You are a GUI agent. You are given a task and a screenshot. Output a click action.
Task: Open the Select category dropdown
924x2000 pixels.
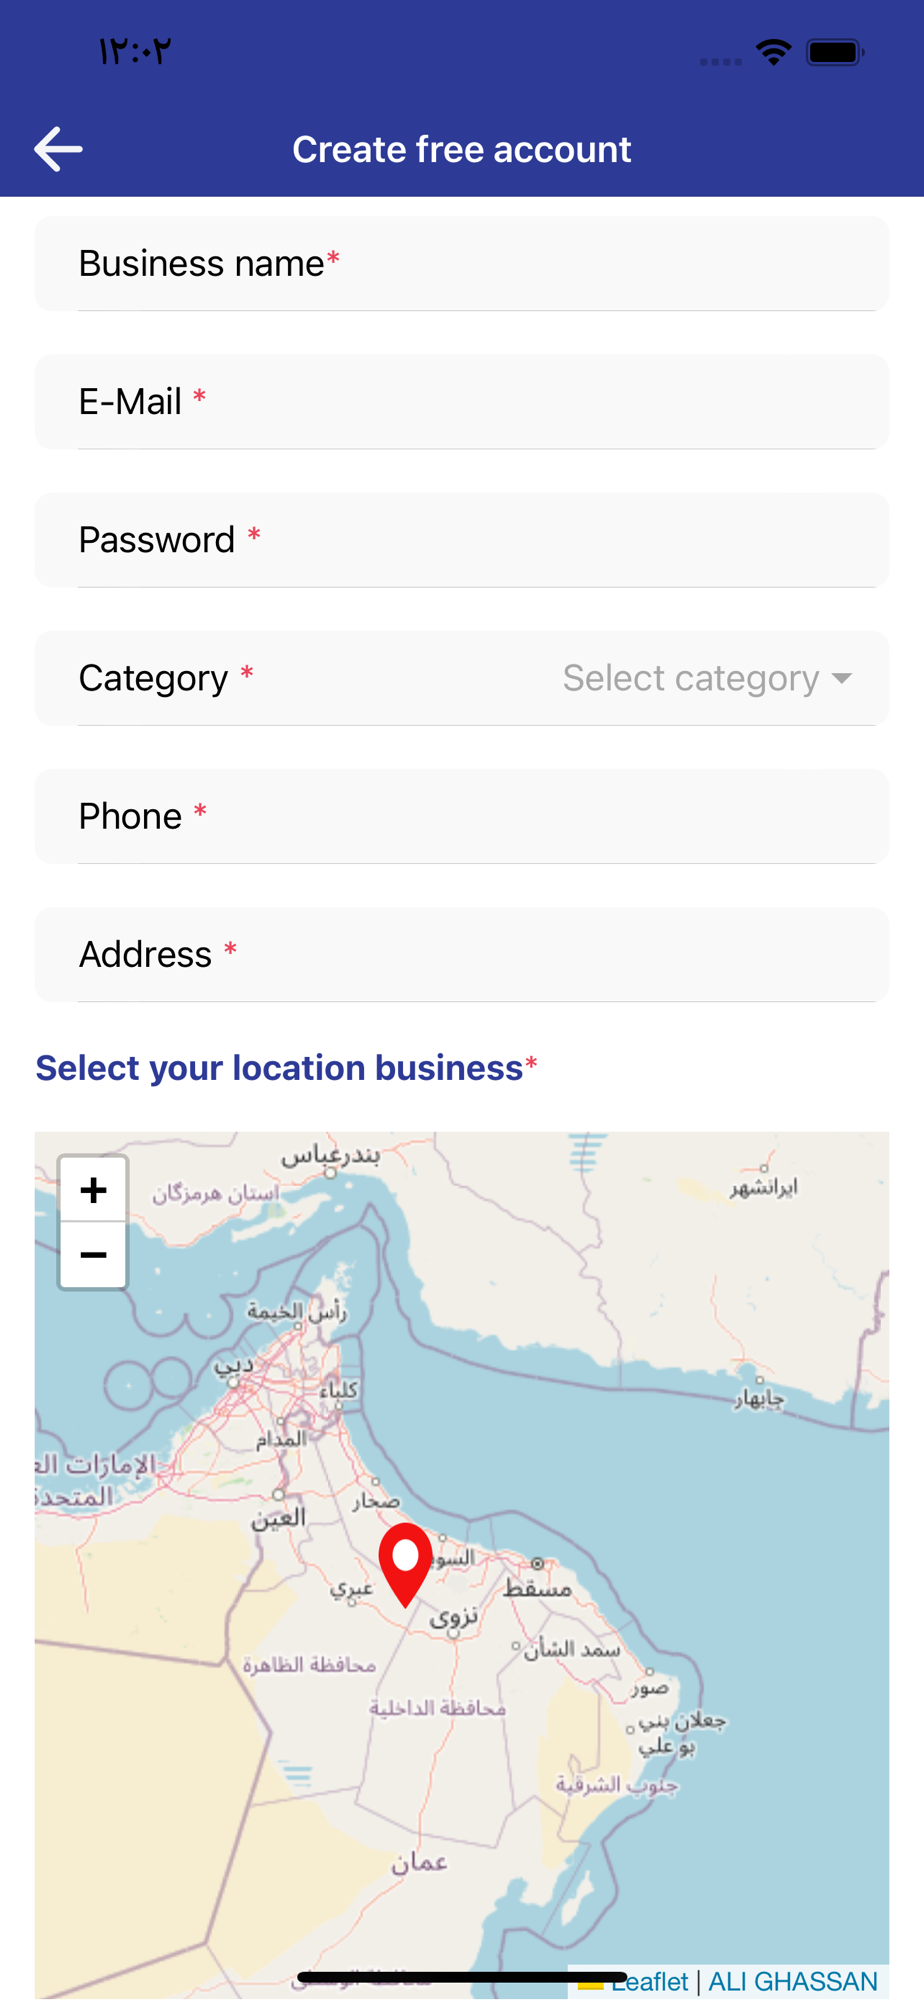[x=692, y=678]
